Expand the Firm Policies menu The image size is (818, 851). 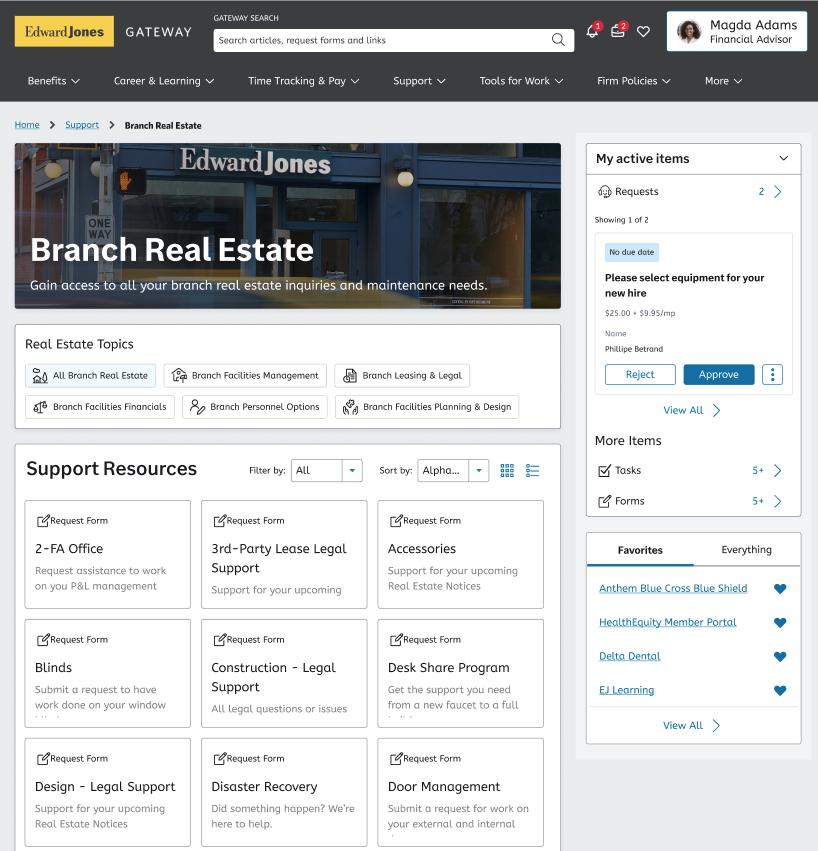633,81
